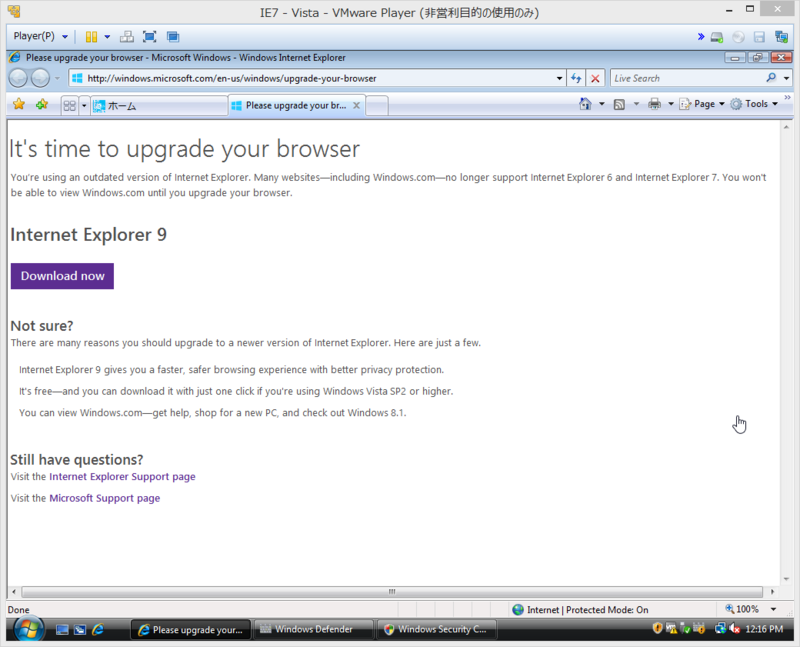Open the search provider options dropdown
Viewport: 800px width, 647px height.
(x=786, y=78)
